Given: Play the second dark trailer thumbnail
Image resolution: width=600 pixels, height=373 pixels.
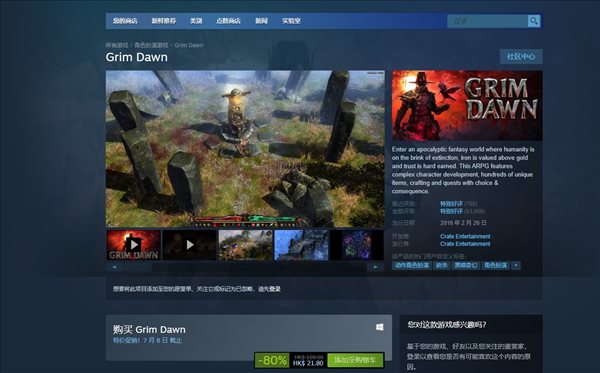Looking at the screenshot, I should [189, 245].
